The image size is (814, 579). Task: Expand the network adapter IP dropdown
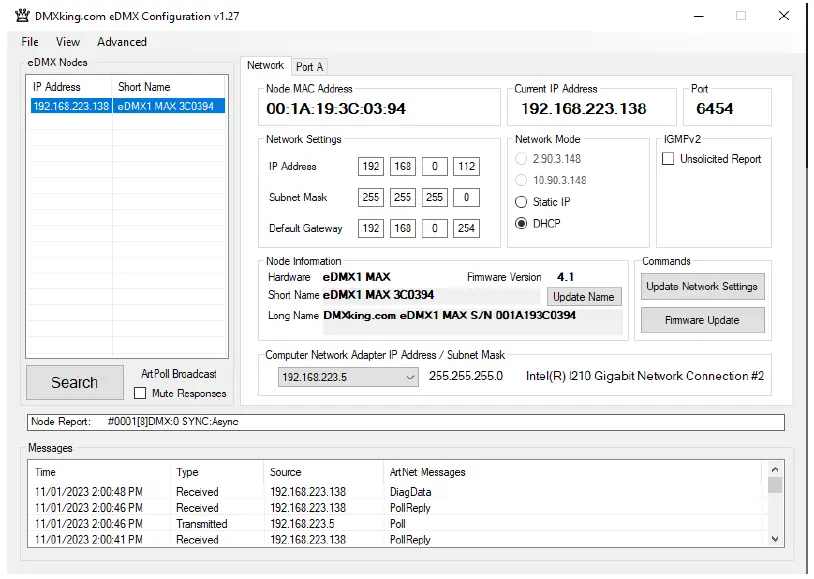410,377
